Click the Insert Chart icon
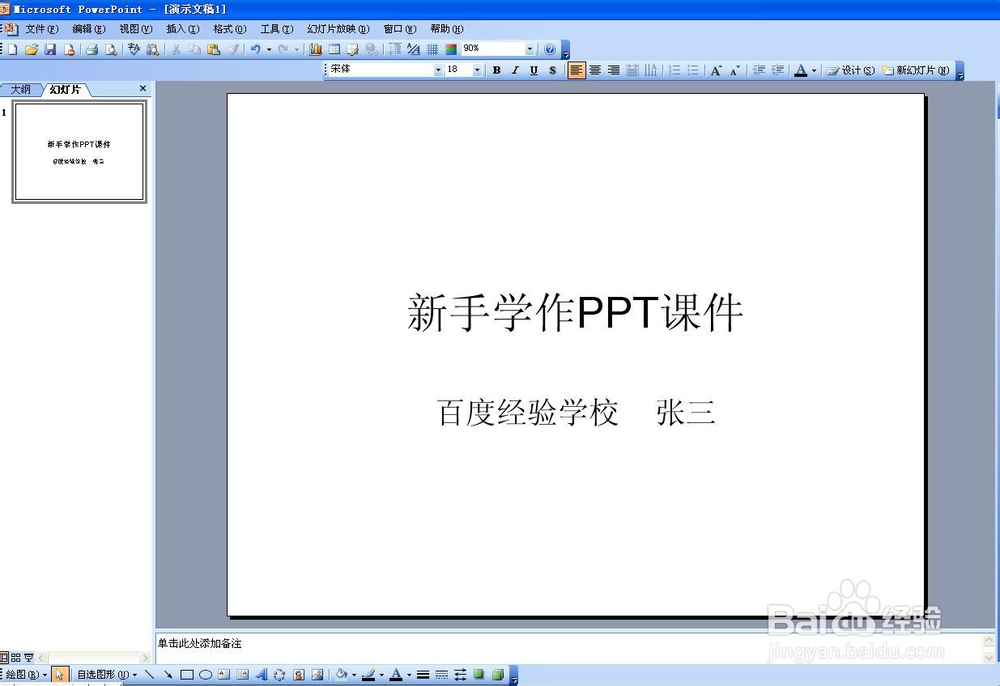This screenshot has width=1000, height=686. (316, 48)
